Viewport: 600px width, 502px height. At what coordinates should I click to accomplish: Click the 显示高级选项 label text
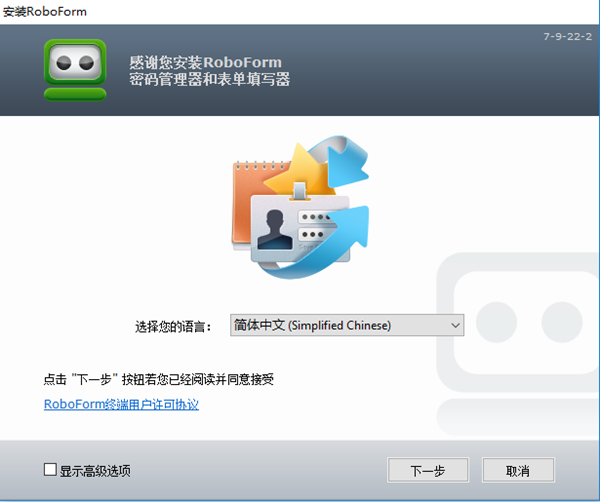(x=95, y=470)
